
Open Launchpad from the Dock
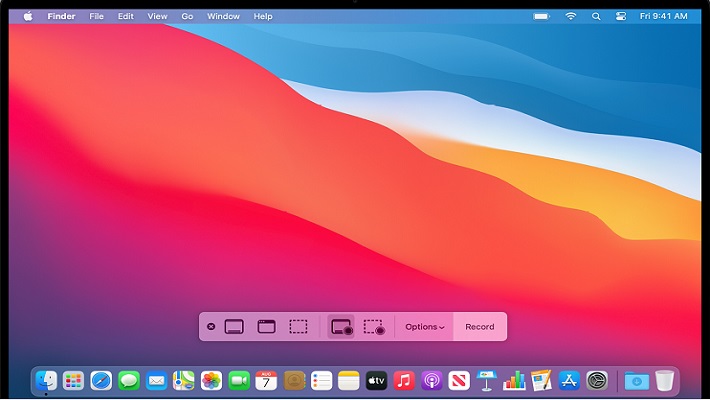[x=73, y=381]
